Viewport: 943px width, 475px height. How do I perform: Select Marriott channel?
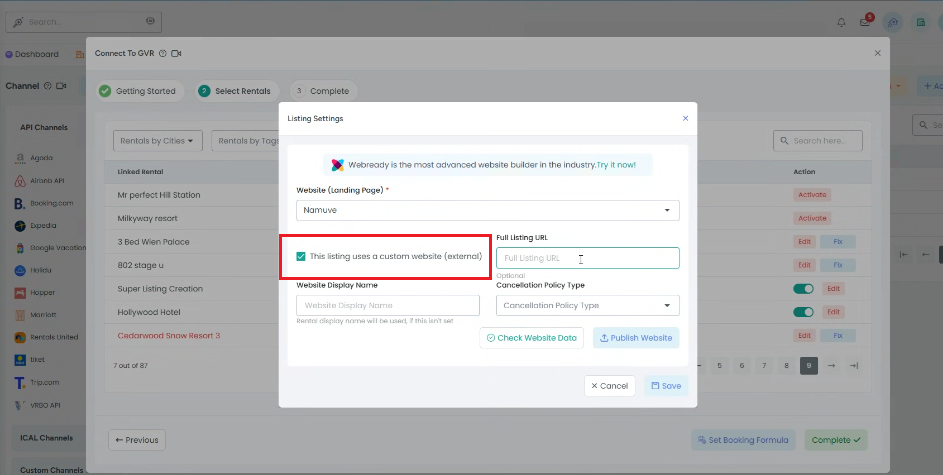coord(35,315)
